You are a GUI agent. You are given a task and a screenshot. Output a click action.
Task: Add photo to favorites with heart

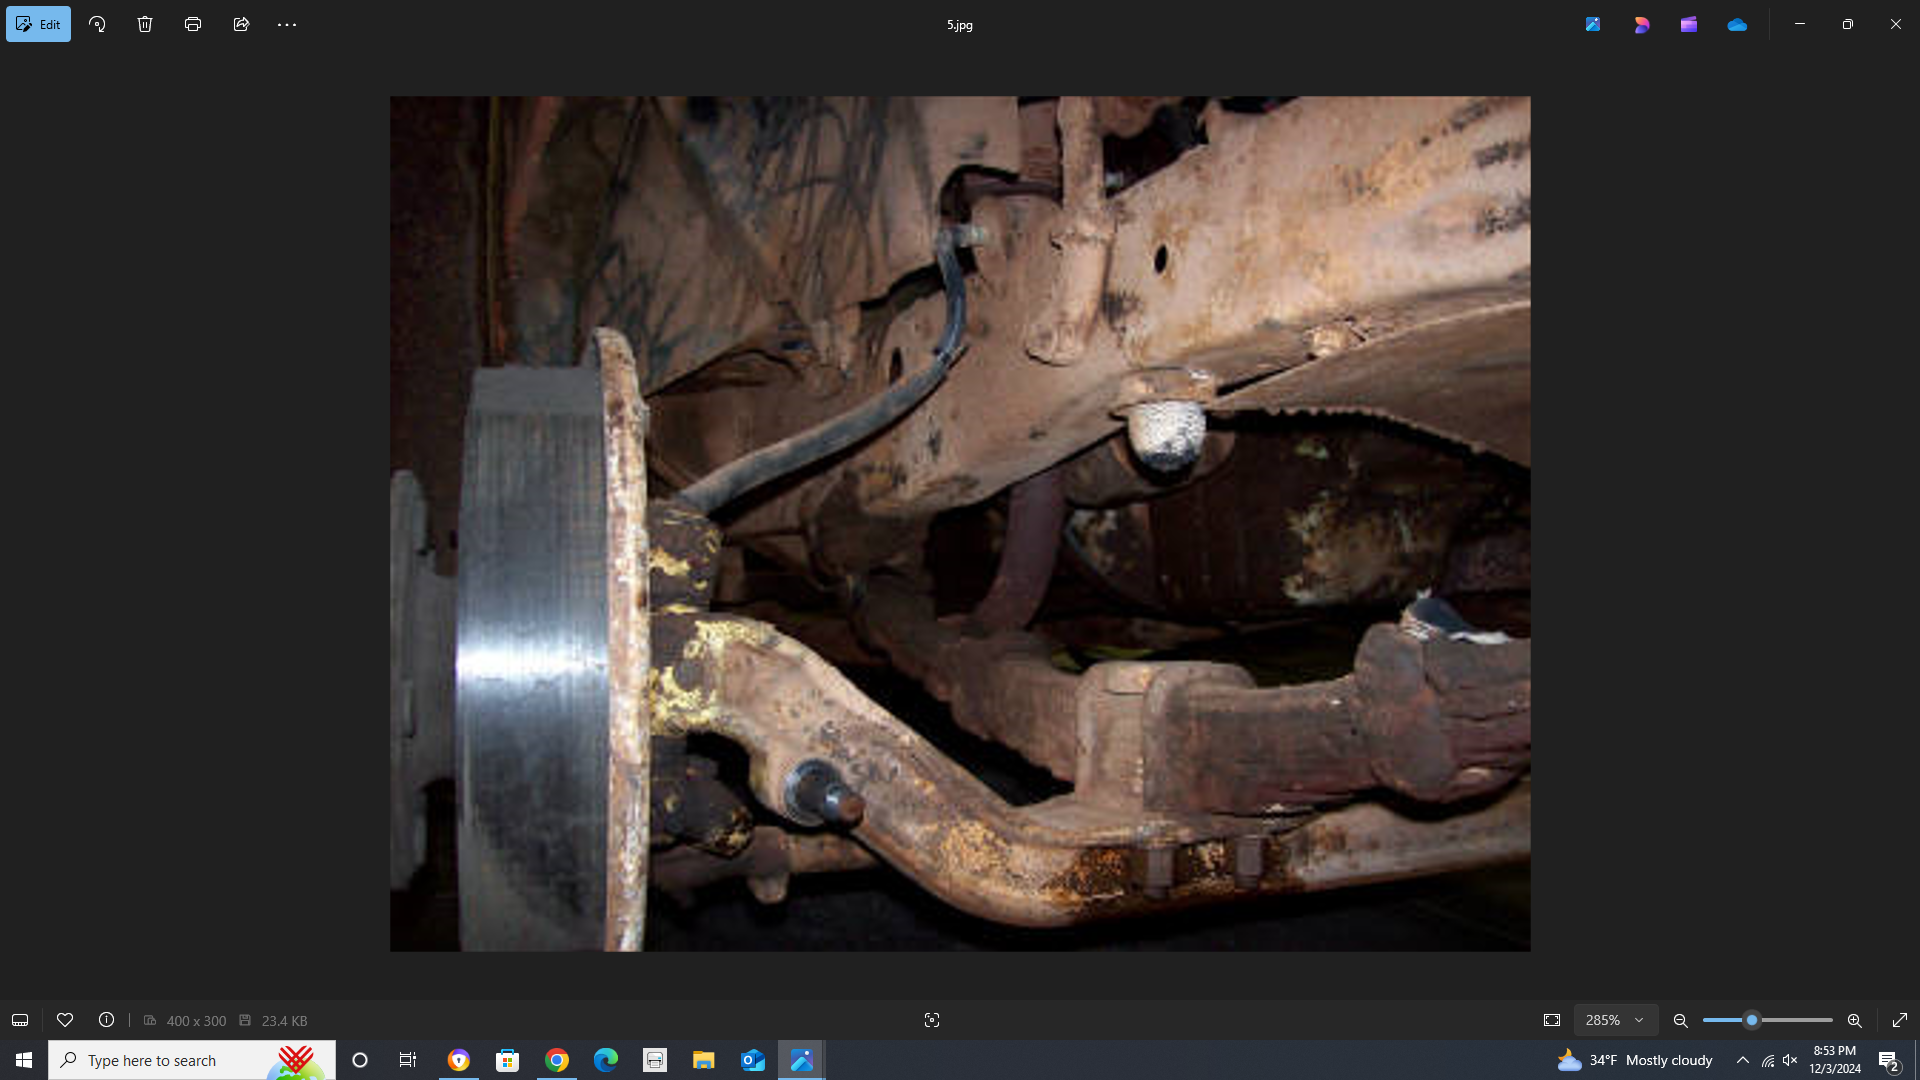click(65, 1020)
